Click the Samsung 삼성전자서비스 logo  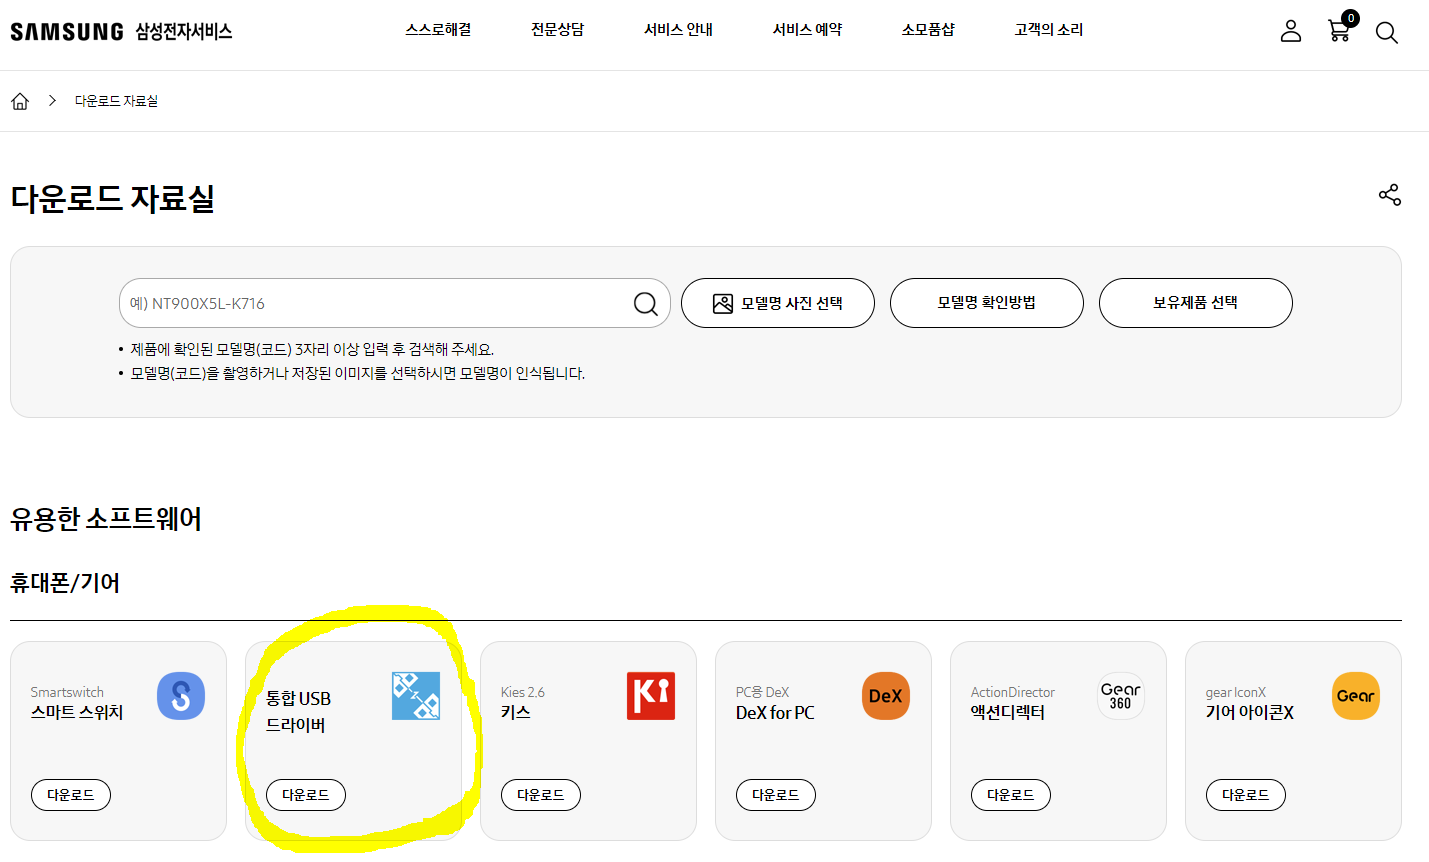click(x=121, y=31)
